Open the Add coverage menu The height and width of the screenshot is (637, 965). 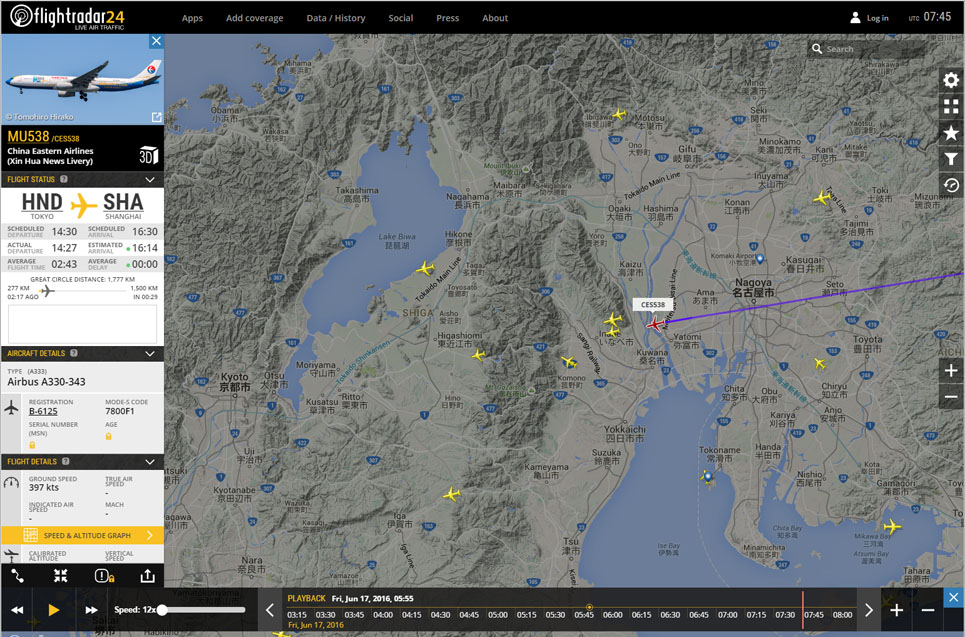[254, 18]
